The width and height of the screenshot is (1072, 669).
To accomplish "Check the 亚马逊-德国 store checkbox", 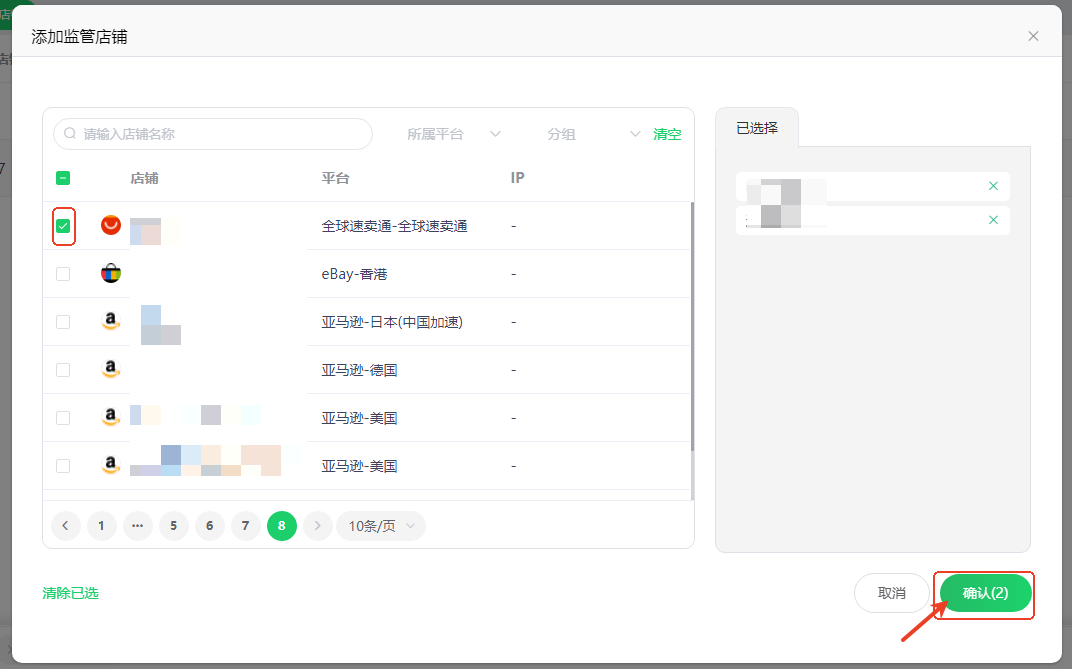I will coord(63,370).
